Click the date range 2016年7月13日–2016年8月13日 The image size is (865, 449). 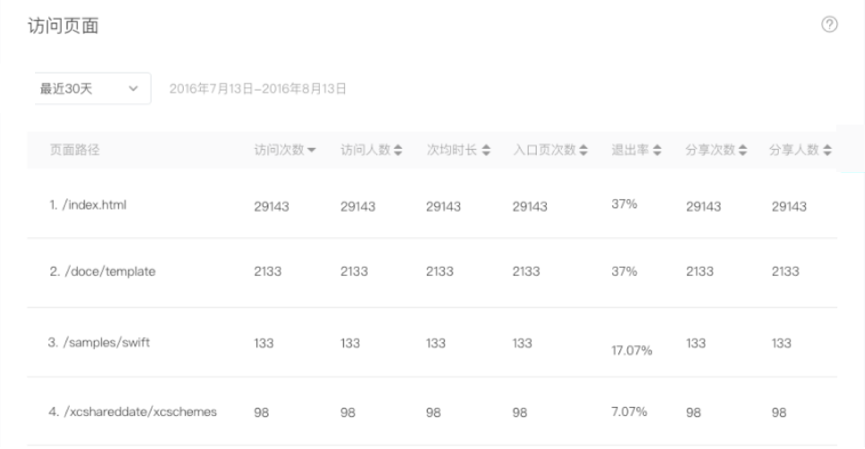(x=258, y=89)
